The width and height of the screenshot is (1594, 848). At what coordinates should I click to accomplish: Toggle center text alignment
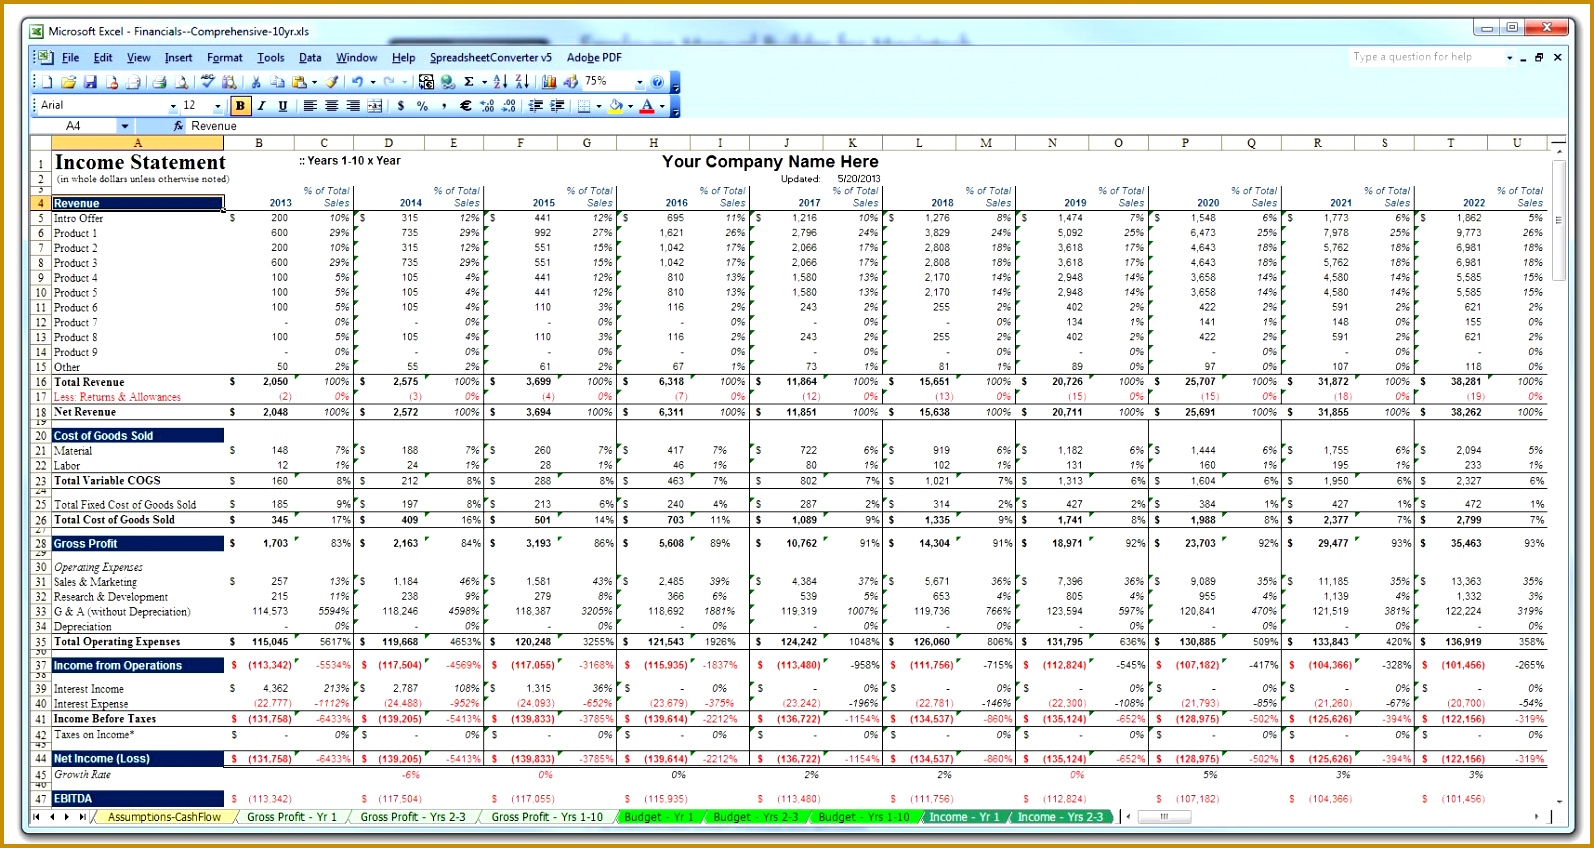click(x=332, y=106)
